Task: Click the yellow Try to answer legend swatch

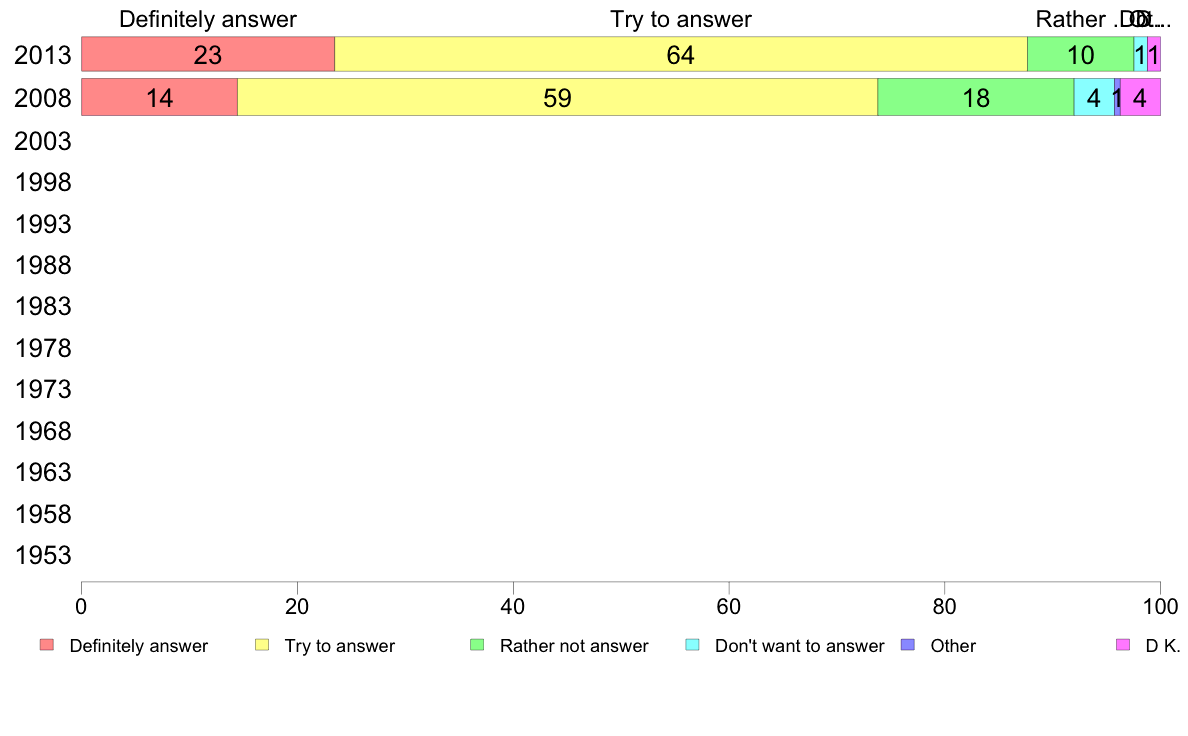Action: pyautogui.click(x=262, y=645)
